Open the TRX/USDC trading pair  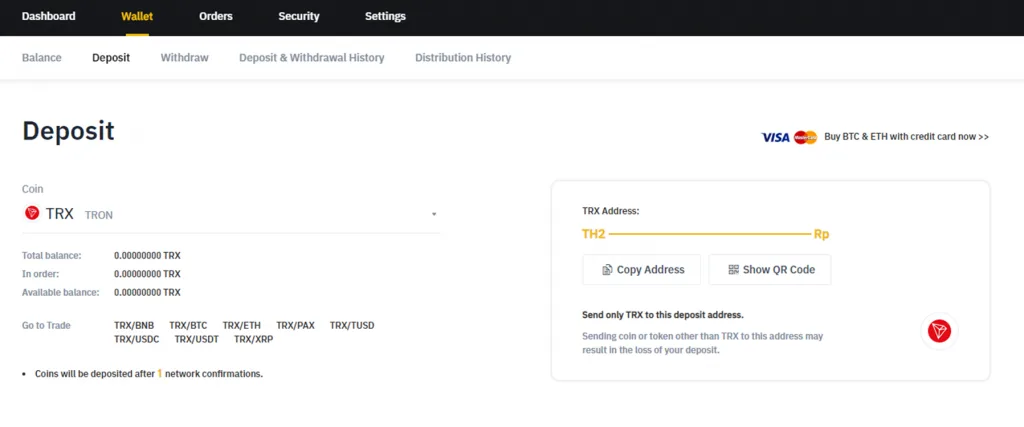point(136,339)
